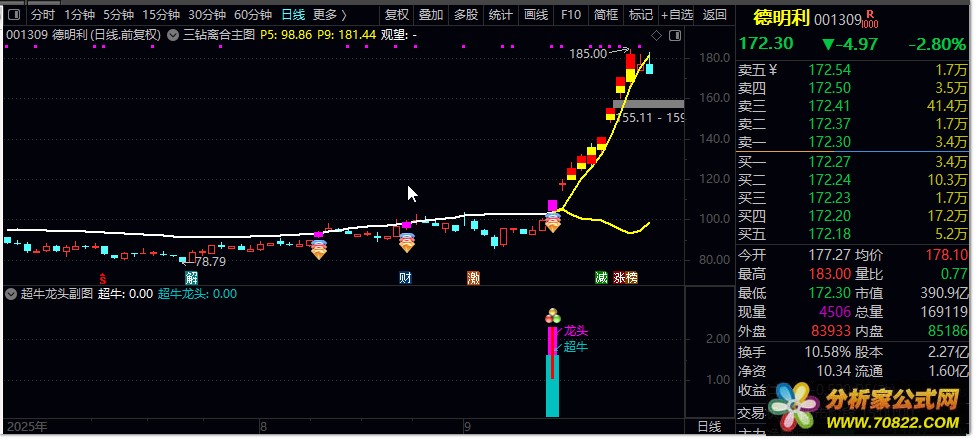Select the 30分钟 period
The width and height of the screenshot is (976, 439).
[x=207, y=14]
